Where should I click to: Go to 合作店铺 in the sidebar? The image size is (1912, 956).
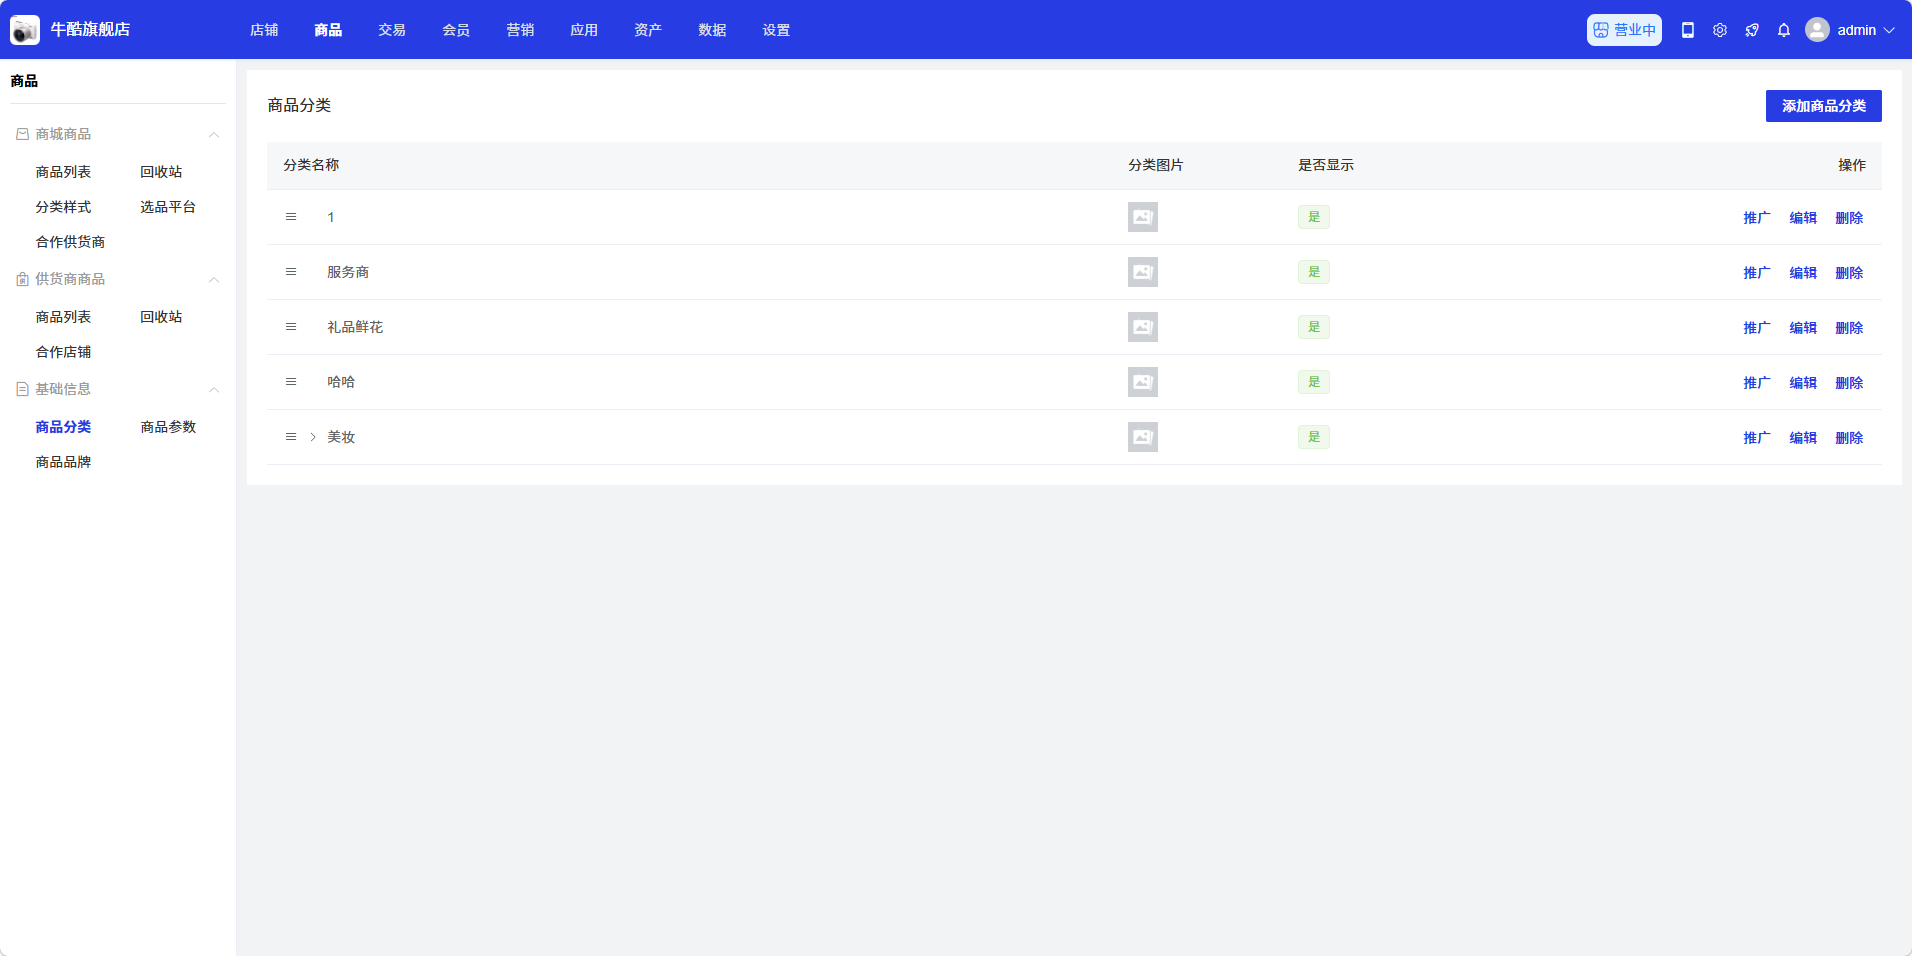tap(63, 352)
